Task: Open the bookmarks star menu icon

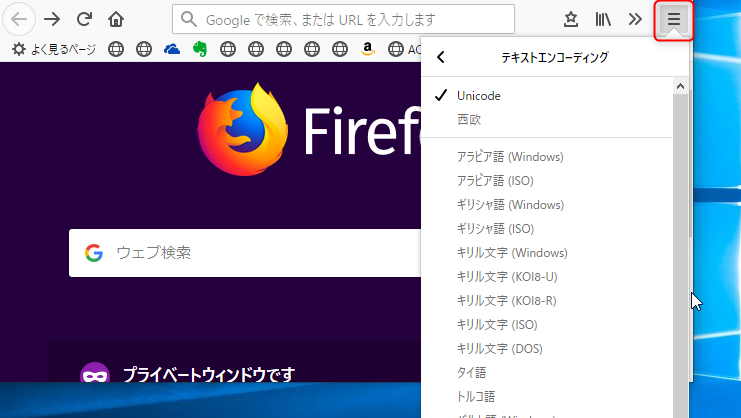Action: [571, 19]
